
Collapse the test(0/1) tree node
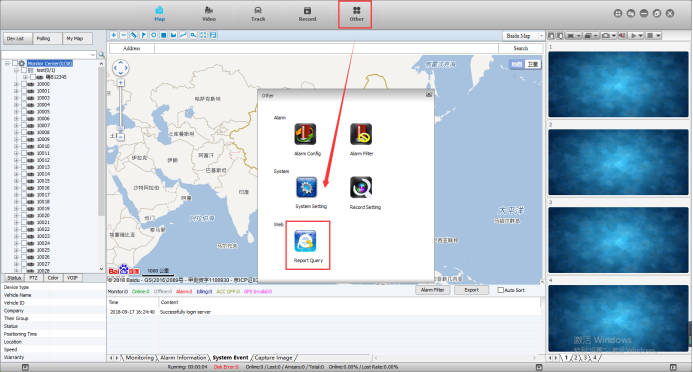16,70
